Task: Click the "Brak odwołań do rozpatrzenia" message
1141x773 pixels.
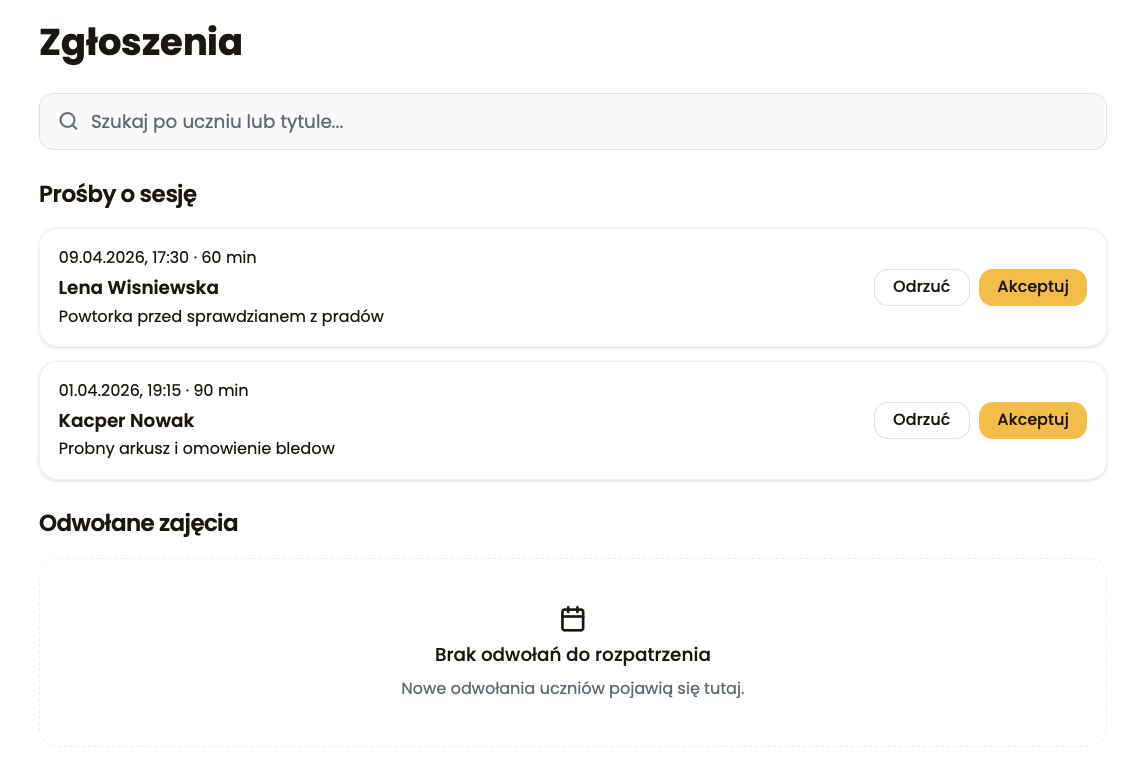Action: [572, 655]
